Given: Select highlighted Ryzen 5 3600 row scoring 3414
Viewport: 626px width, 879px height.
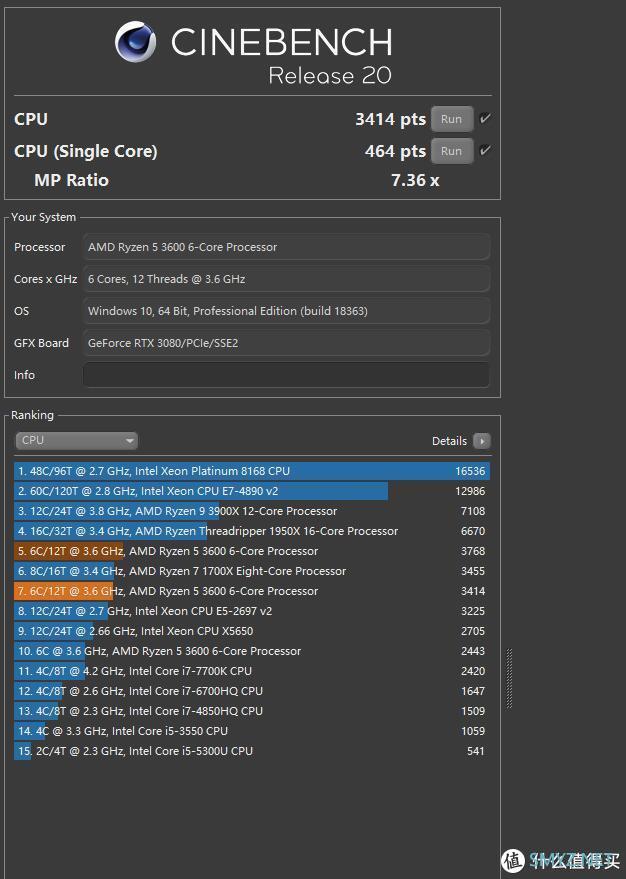Looking at the screenshot, I should click(x=252, y=591).
